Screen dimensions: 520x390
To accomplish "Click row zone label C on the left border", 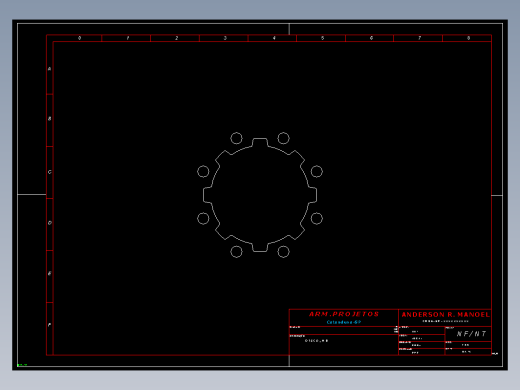I will pos(50,172).
